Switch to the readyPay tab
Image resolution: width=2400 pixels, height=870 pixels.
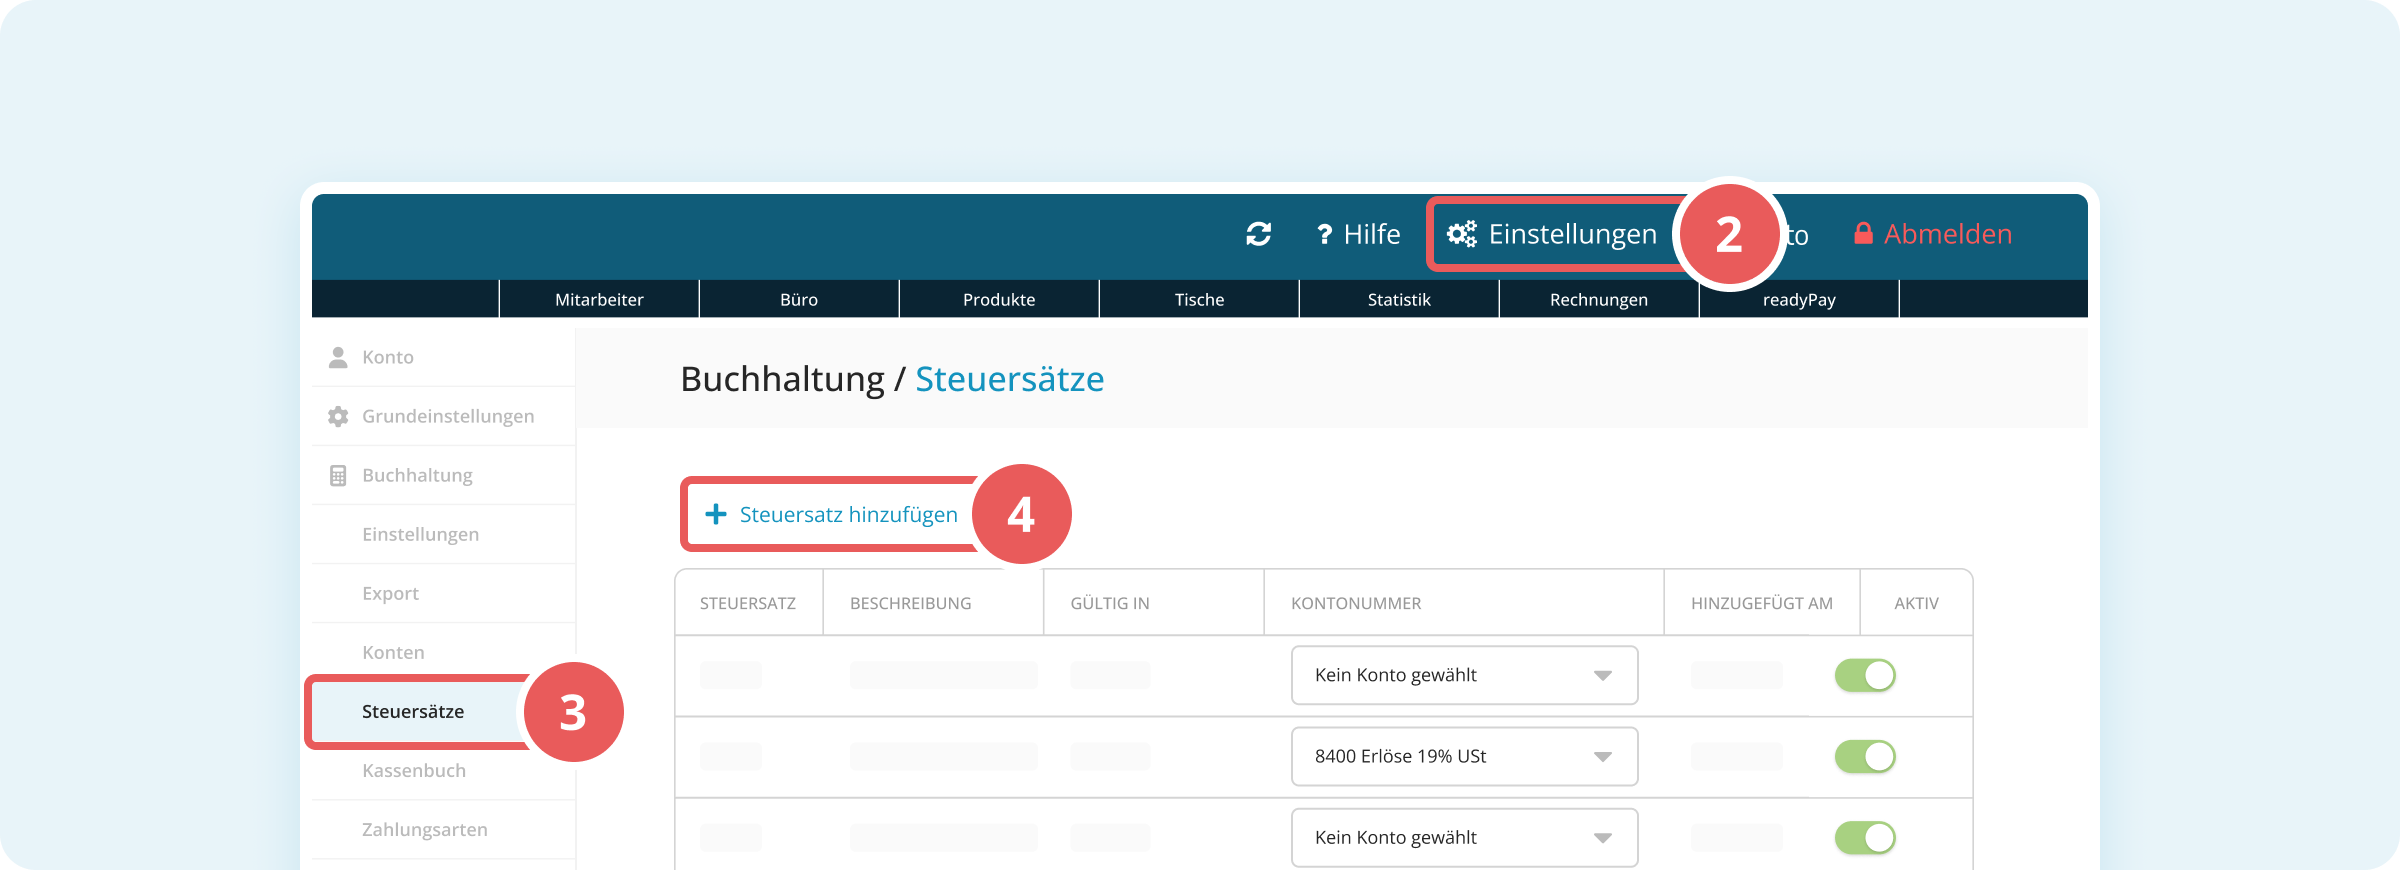tap(1799, 299)
